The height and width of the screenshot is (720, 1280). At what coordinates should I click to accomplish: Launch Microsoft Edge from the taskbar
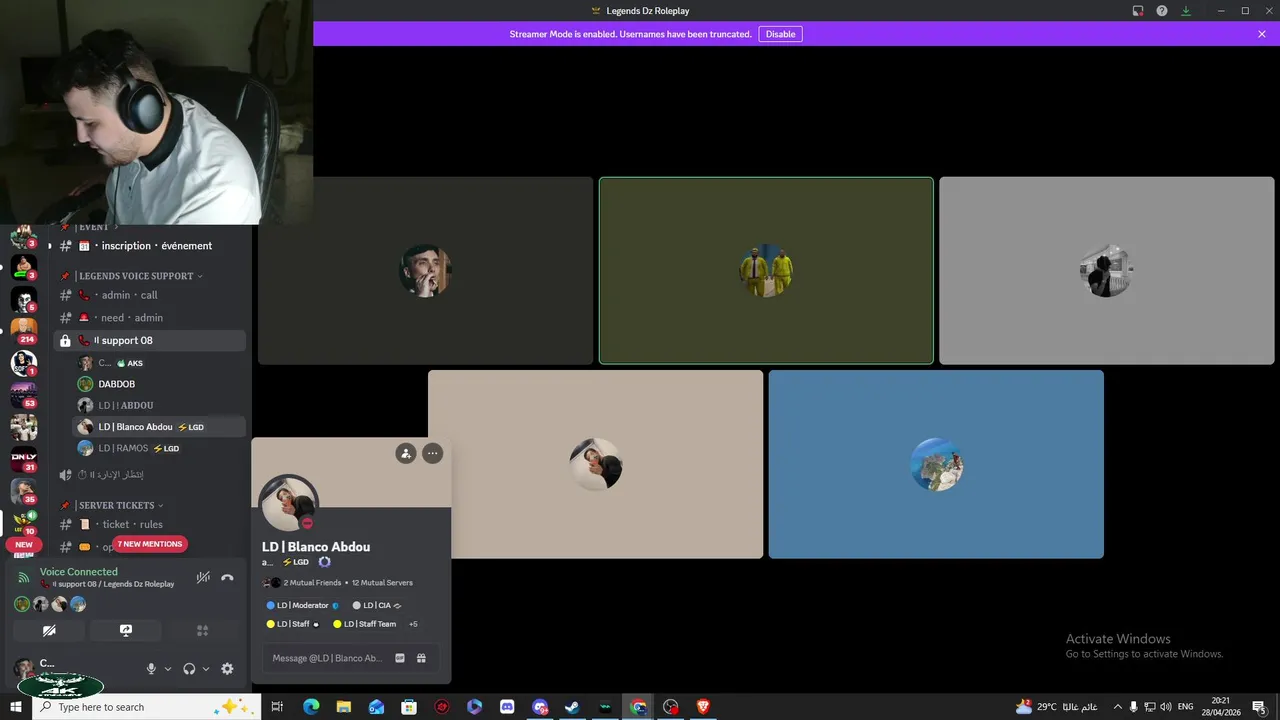tap(311, 707)
